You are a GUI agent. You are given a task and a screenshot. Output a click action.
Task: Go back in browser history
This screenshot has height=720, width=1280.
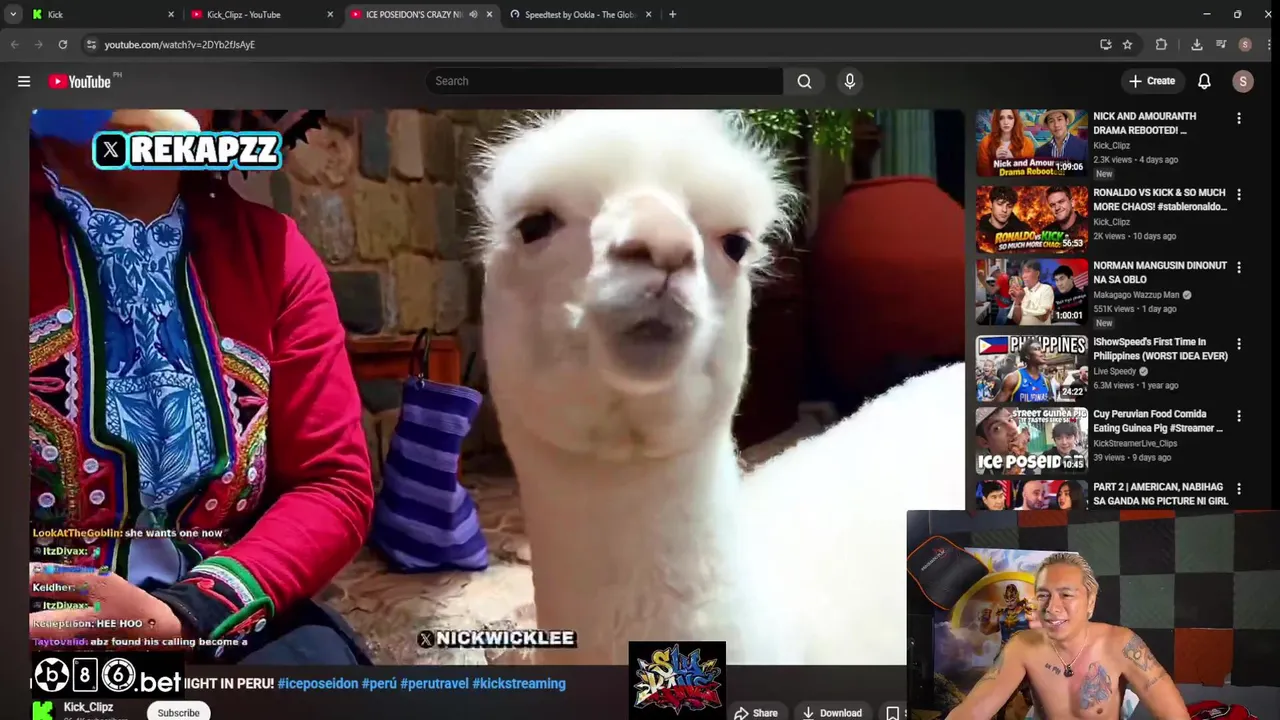(14, 44)
